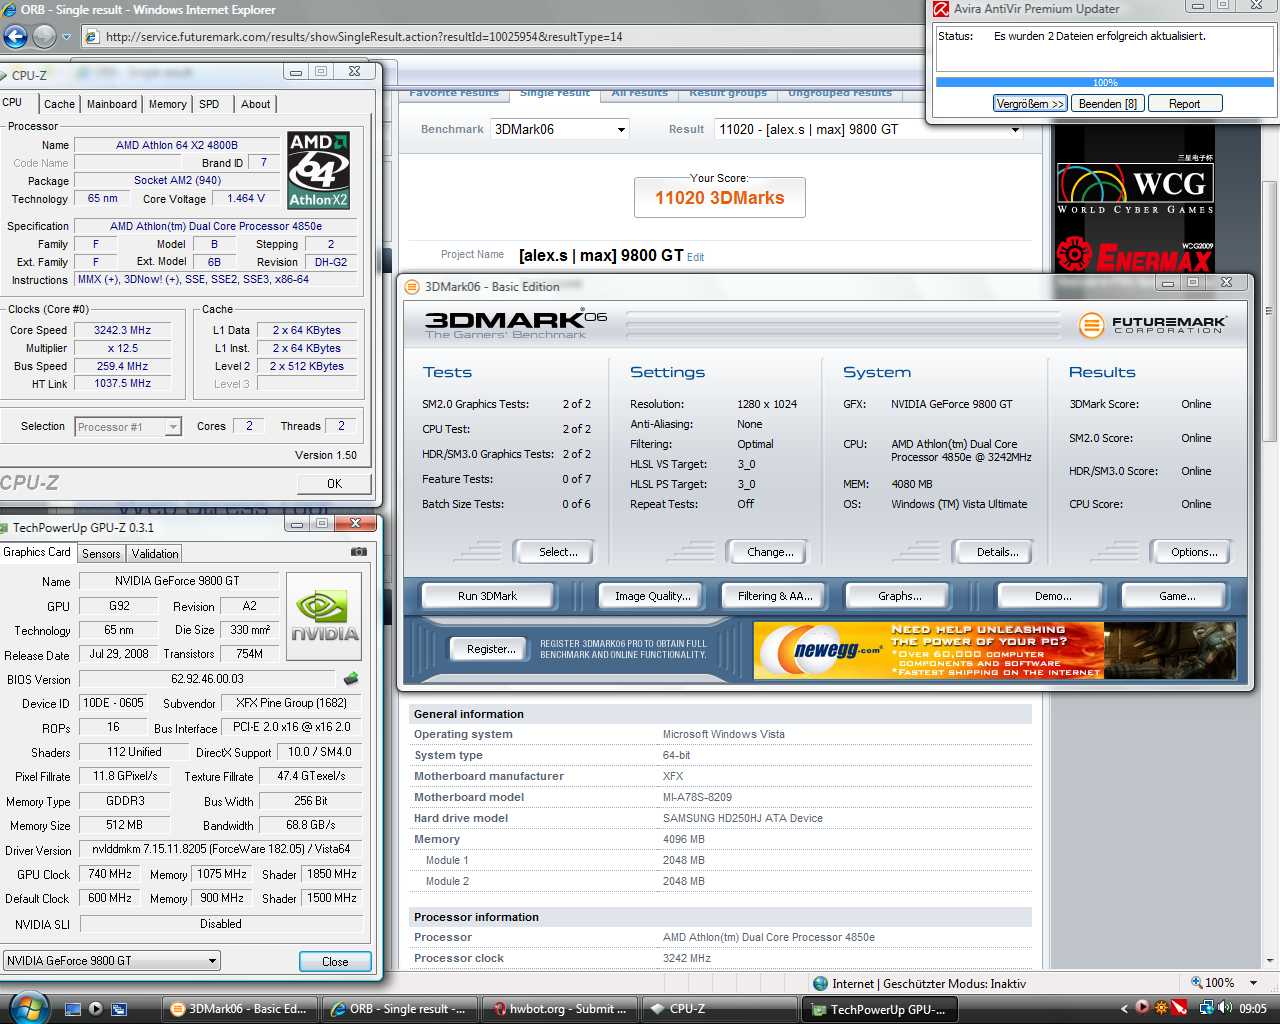1280x1024 pixels.
Task: Click Beenden [8] button in Avira updater
Action: 1107,104
